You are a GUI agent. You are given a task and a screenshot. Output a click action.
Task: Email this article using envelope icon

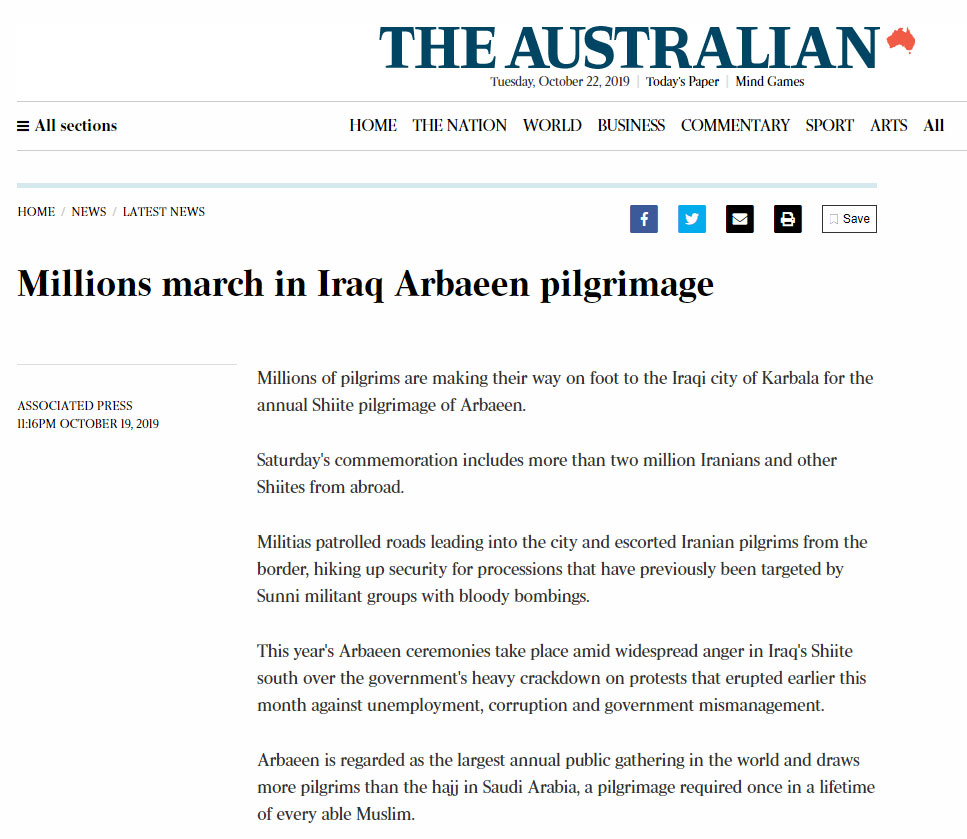[x=739, y=219]
